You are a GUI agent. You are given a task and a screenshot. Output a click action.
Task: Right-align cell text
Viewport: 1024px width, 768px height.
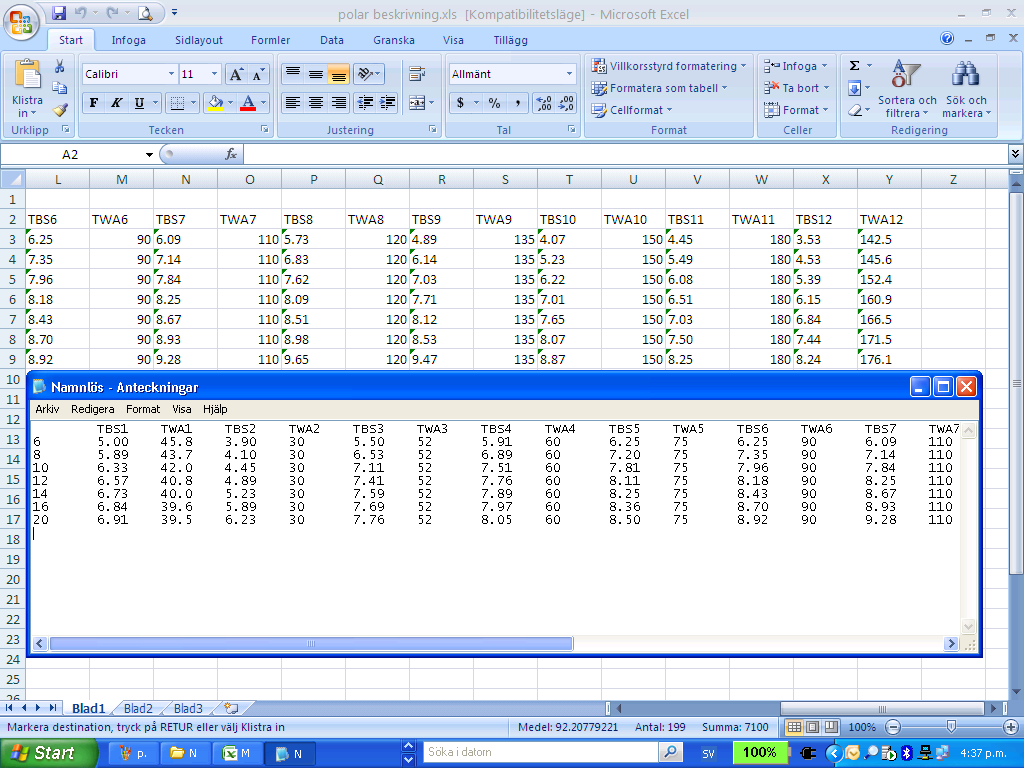click(338, 103)
